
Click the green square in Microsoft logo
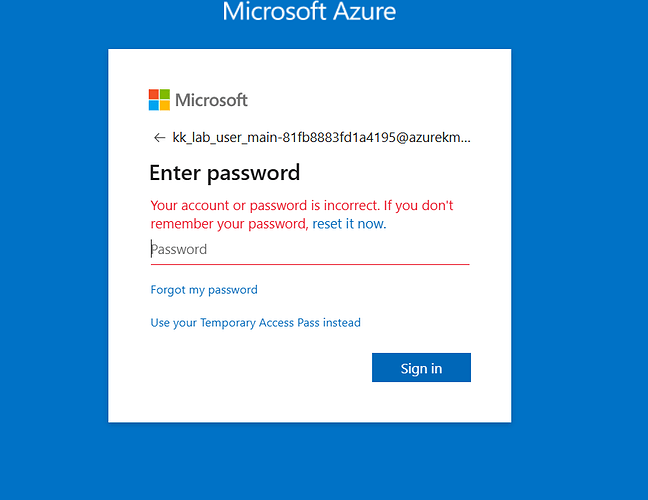pyautogui.click(x=165, y=94)
